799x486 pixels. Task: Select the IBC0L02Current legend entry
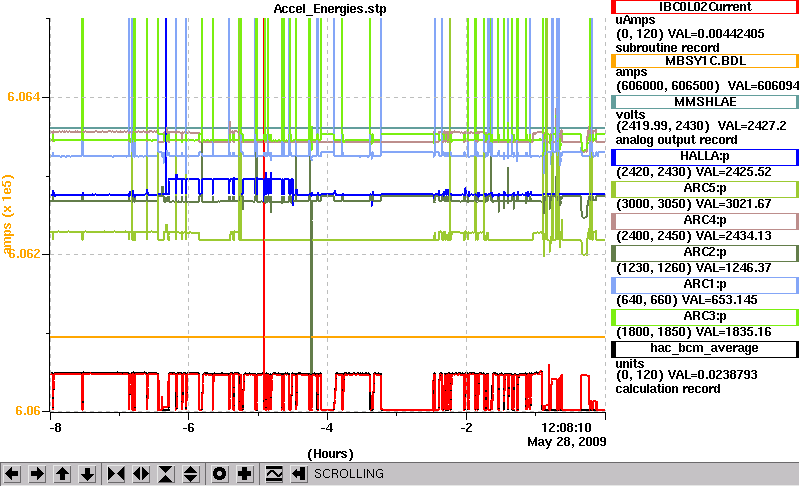[x=705, y=7]
